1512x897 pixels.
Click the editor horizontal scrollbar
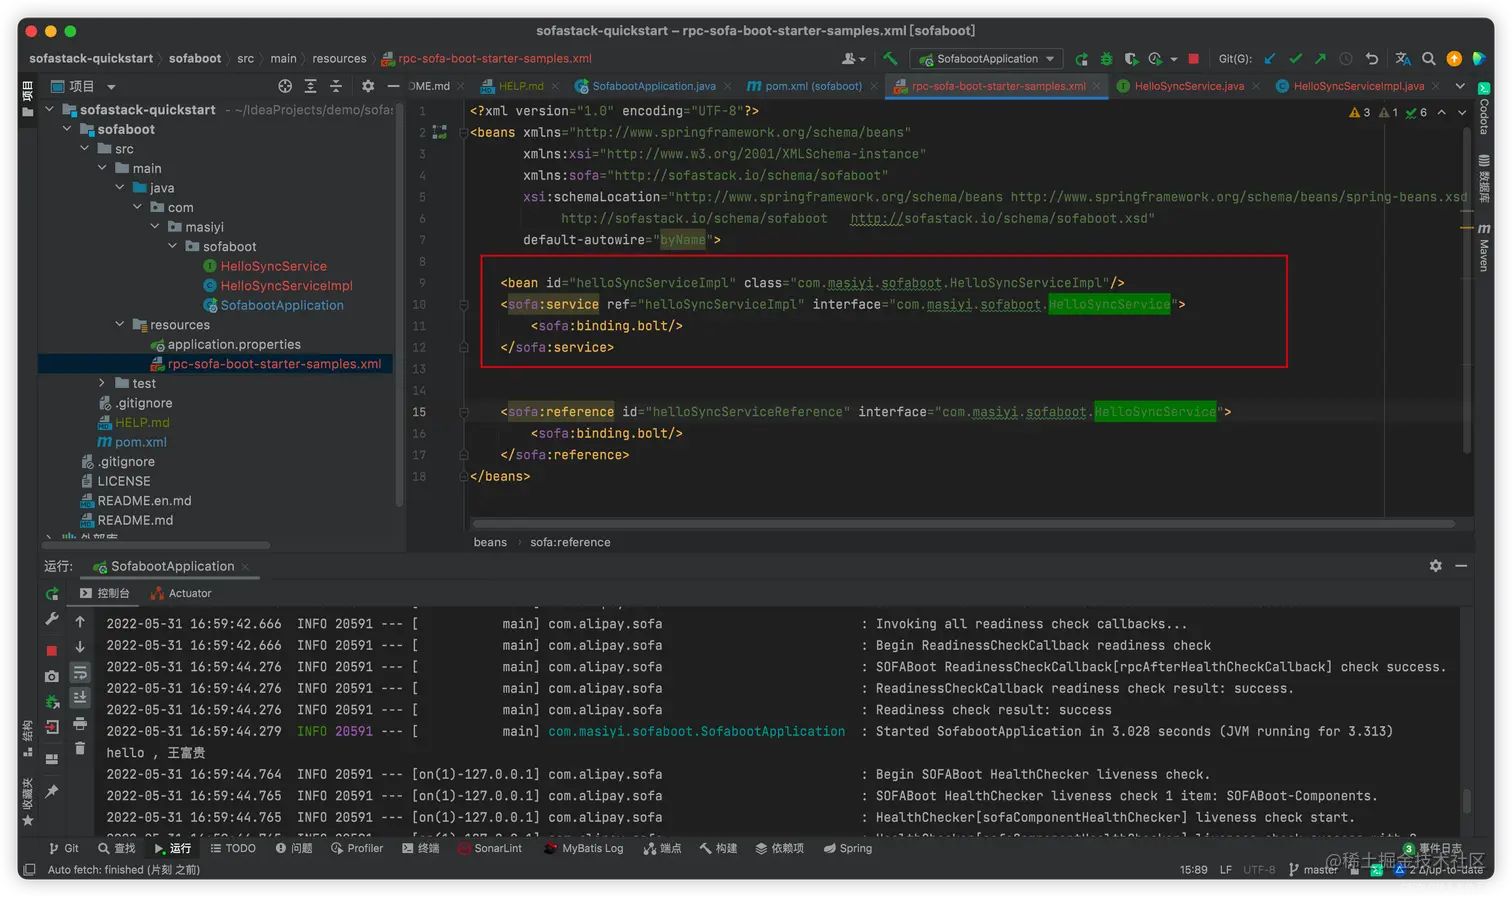coord(963,523)
